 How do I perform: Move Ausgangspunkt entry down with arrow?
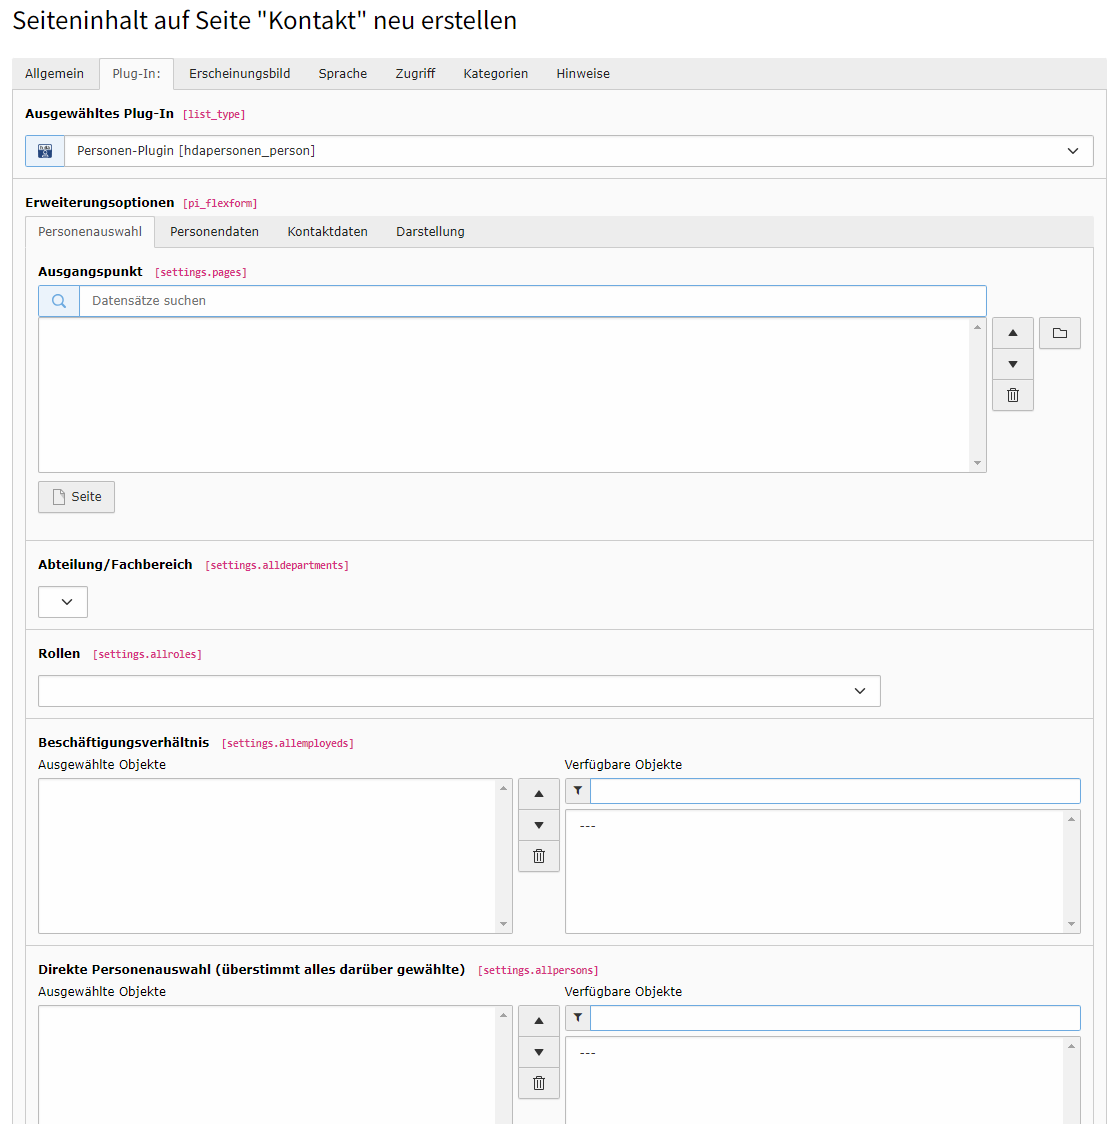coord(1012,364)
